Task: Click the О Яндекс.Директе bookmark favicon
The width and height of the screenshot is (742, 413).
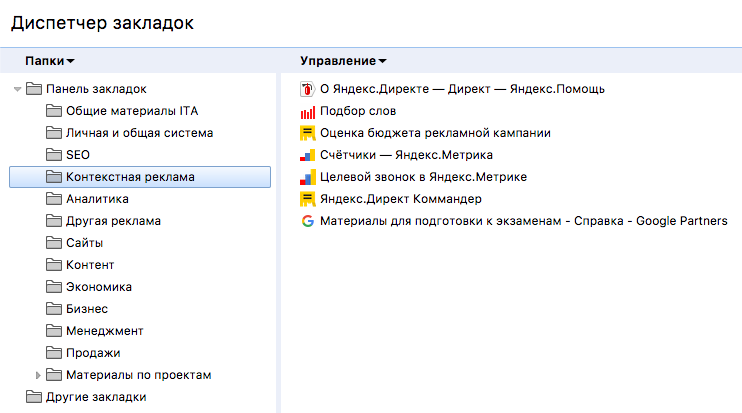Action: pos(308,89)
